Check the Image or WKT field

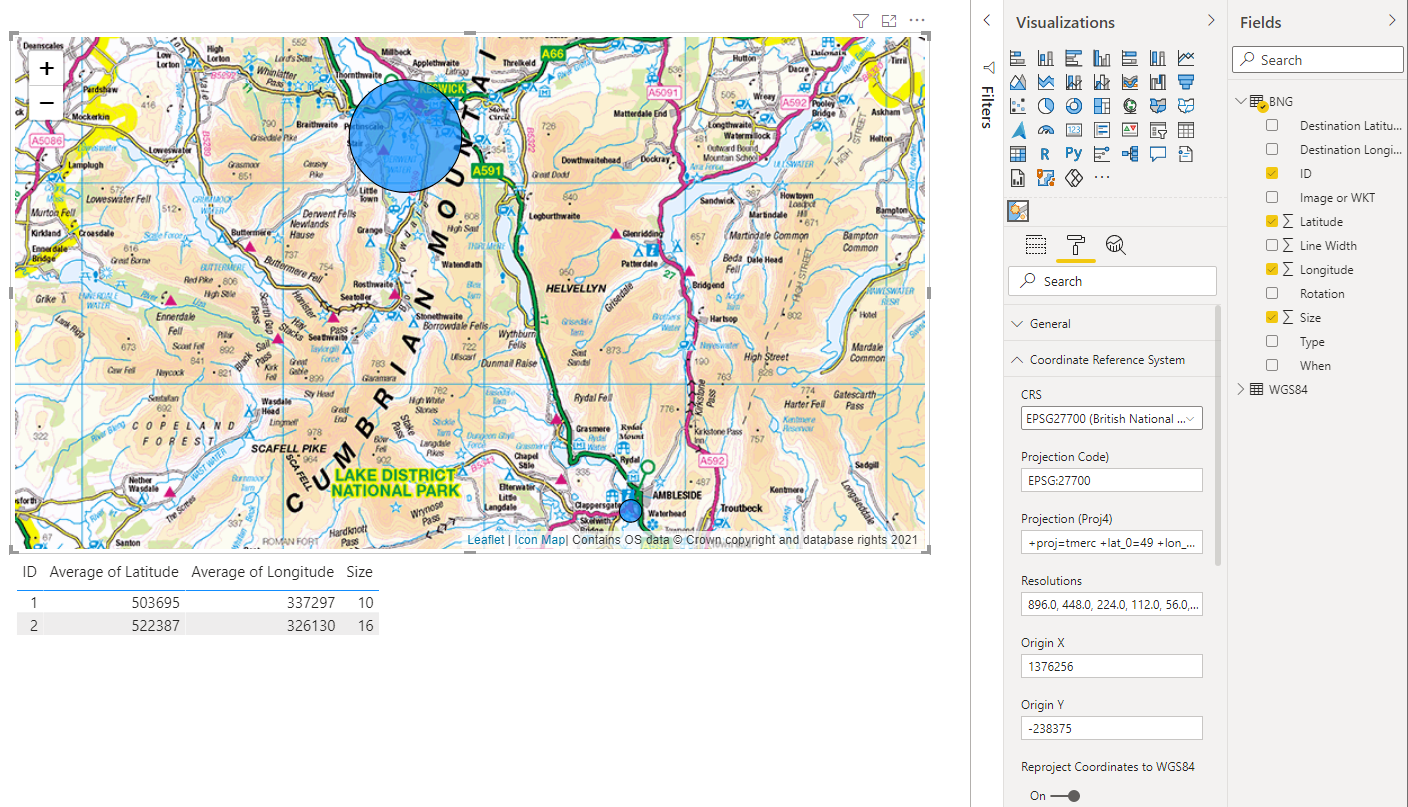click(x=1272, y=198)
